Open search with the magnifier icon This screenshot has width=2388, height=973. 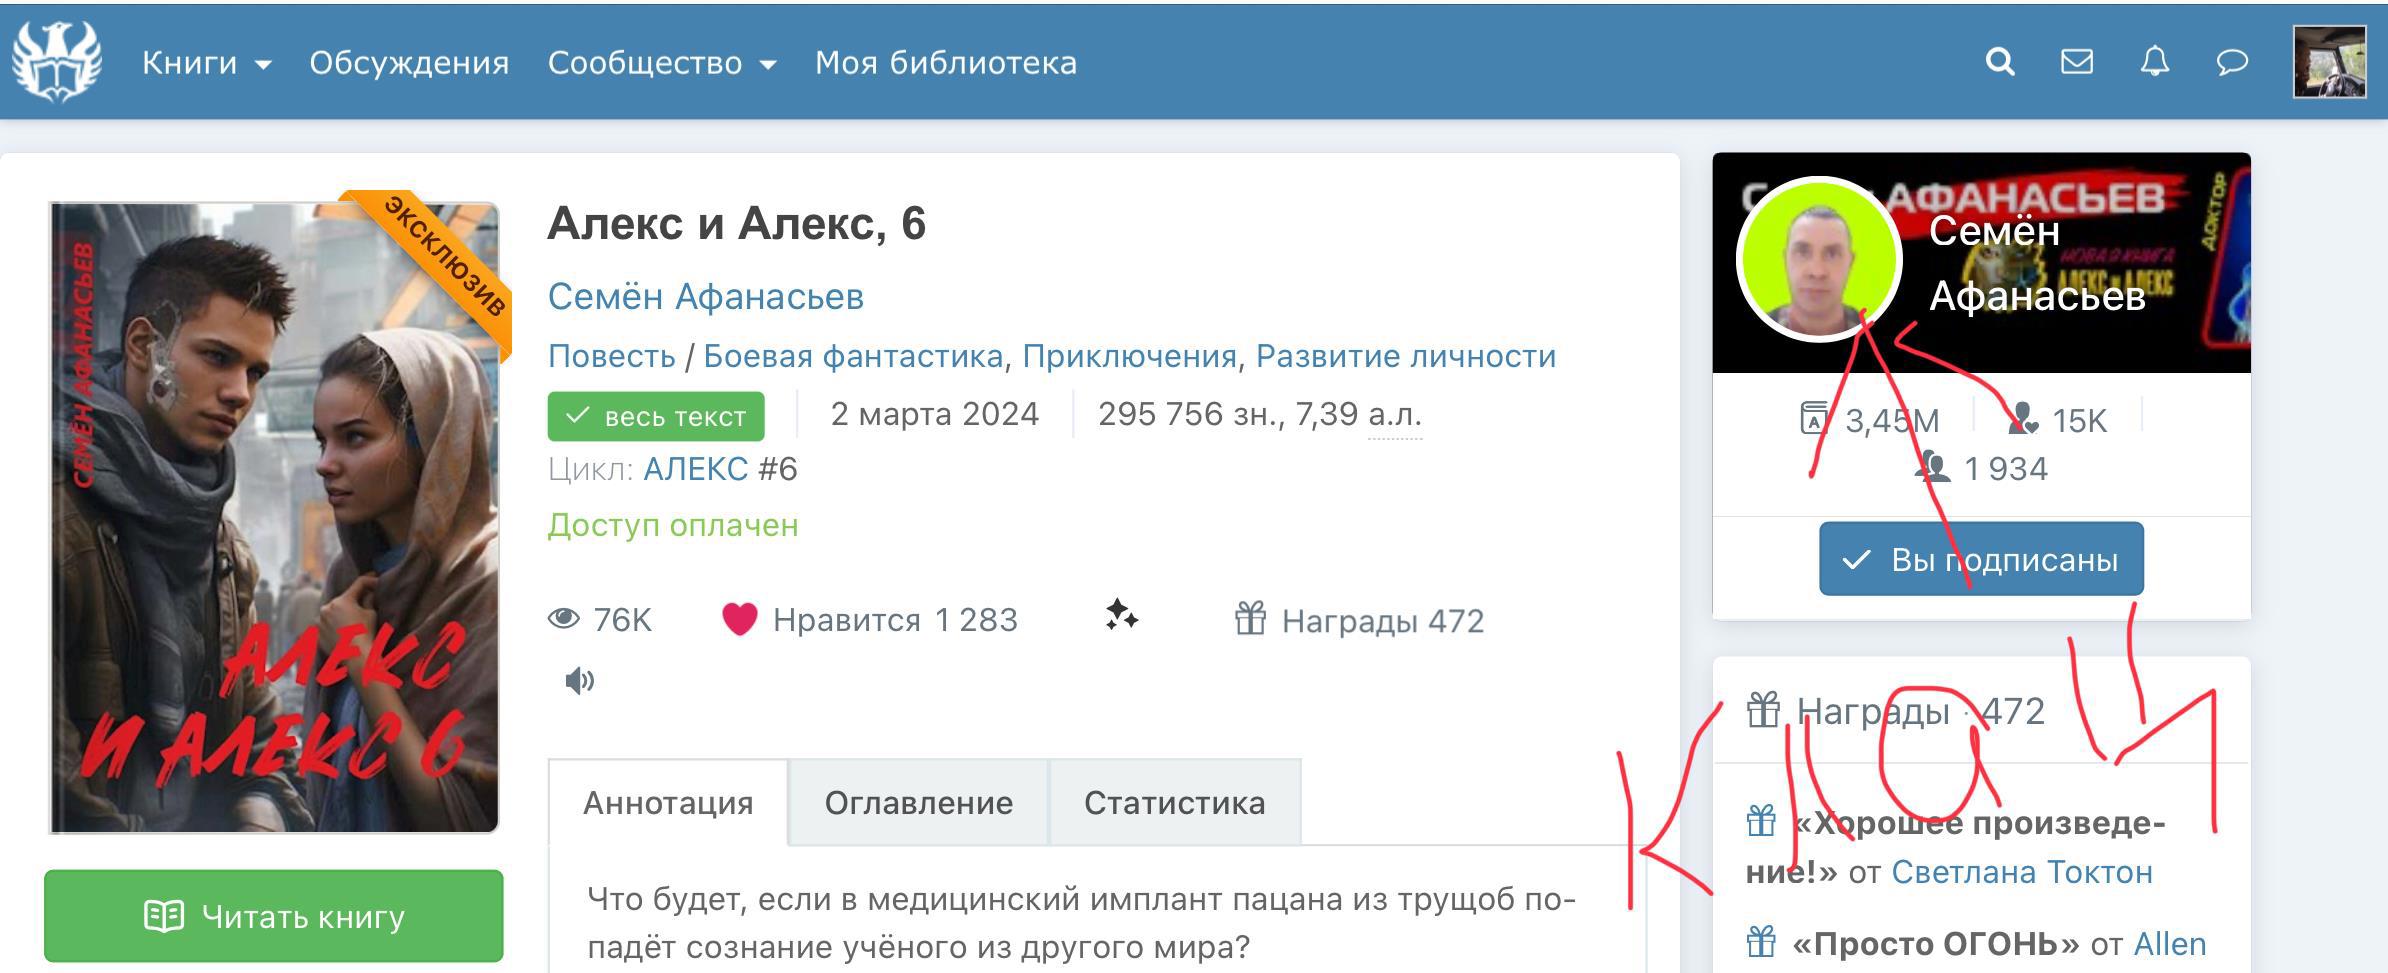tap(1999, 62)
